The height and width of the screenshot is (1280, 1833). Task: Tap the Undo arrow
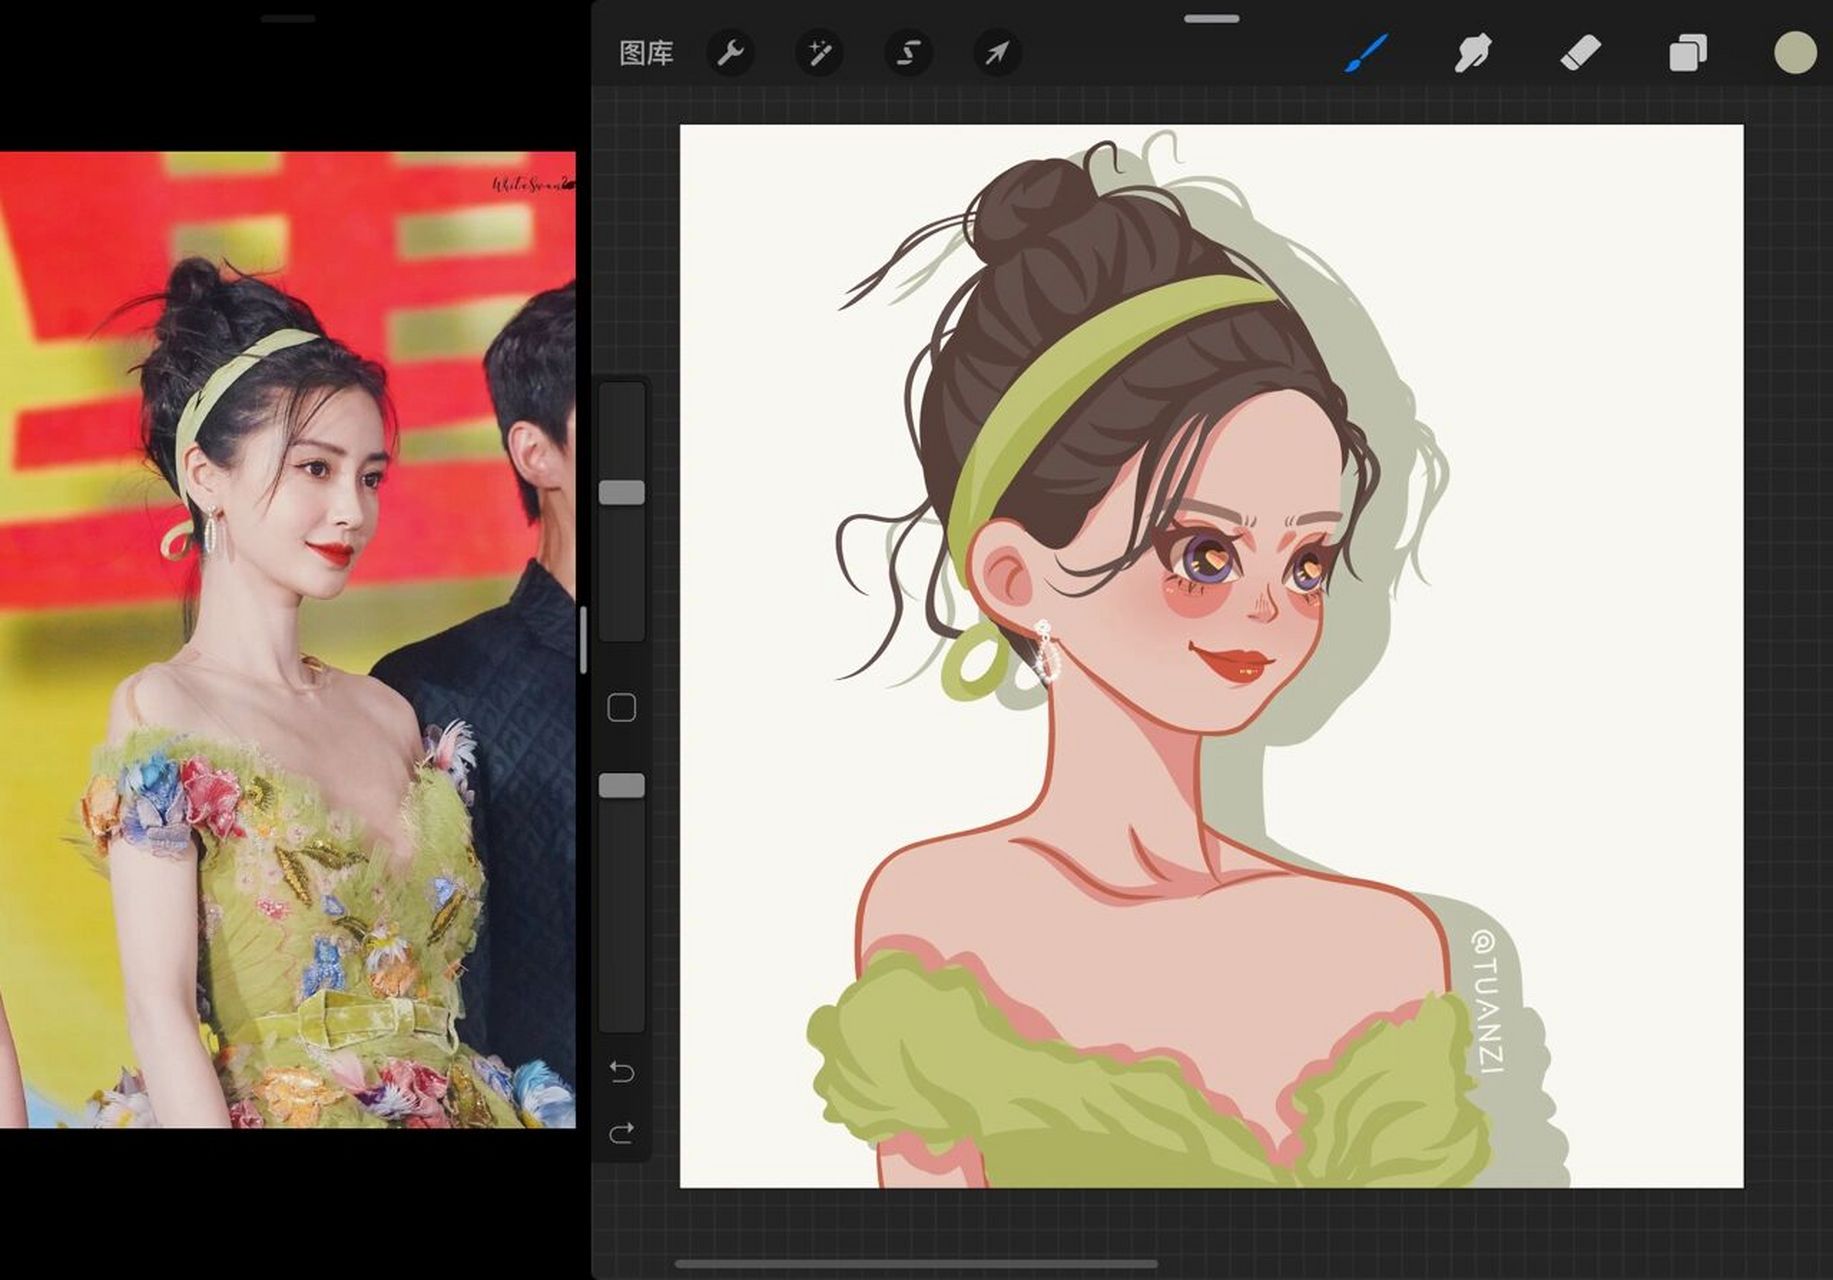[x=622, y=1071]
